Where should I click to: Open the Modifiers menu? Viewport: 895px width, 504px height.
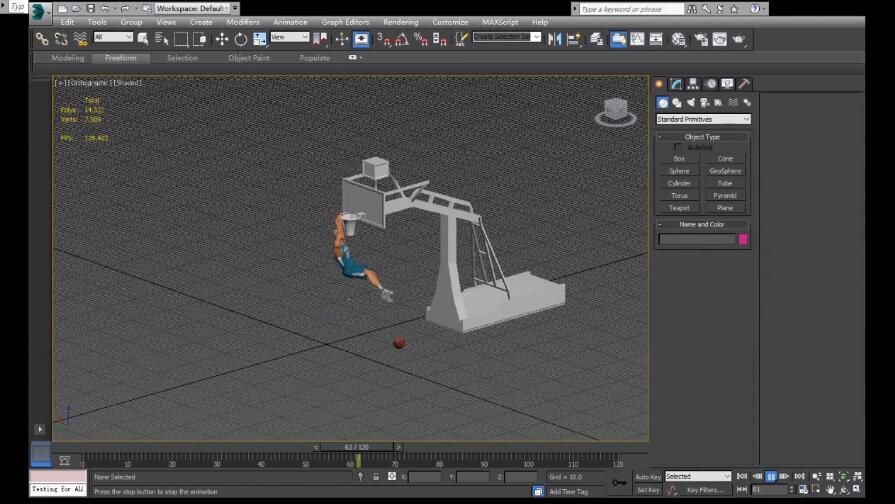[x=243, y=22]
